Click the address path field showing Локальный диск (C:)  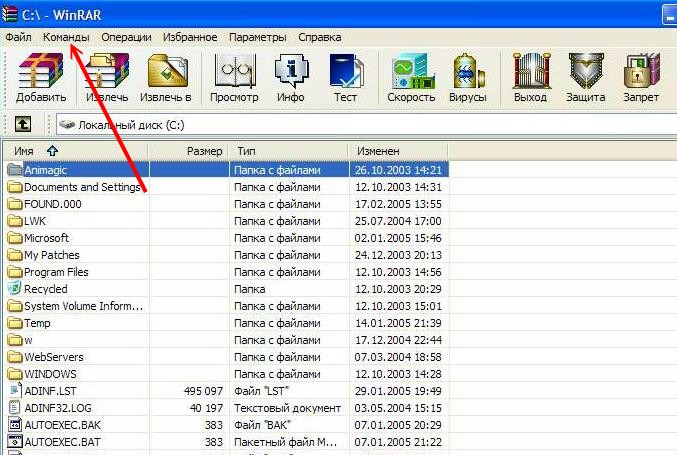(366, 125)
